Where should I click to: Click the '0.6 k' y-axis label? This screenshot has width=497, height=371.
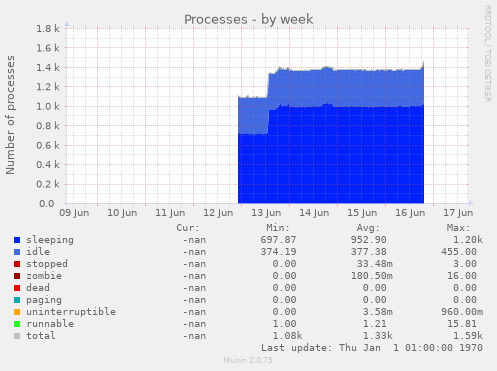pos(48,145)
